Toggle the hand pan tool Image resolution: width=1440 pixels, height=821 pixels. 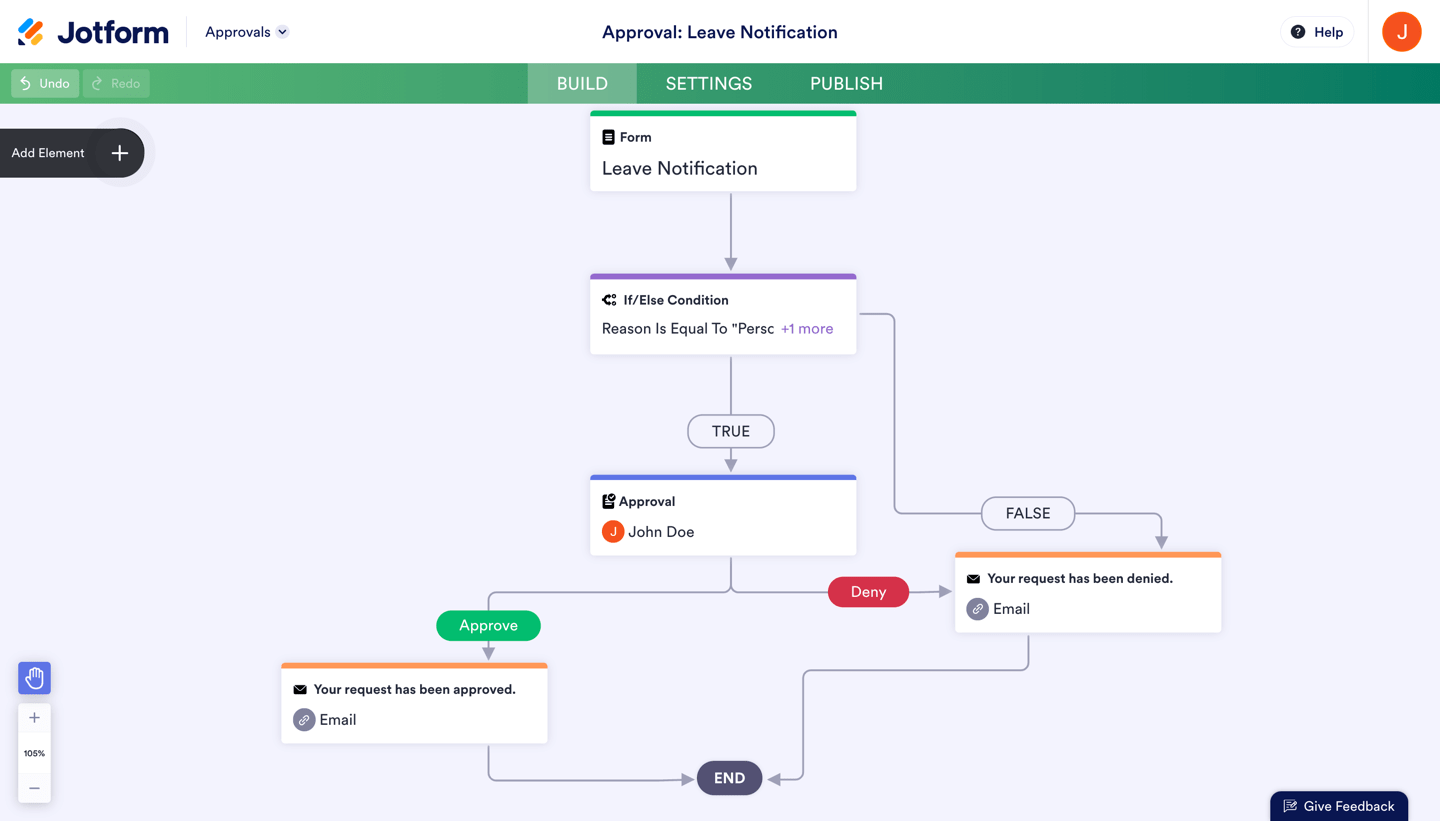[34, 678]
